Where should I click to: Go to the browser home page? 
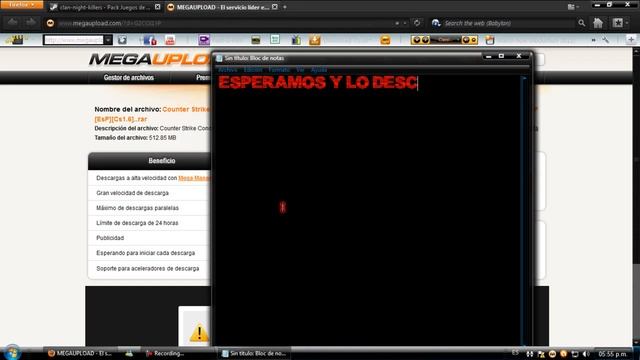click(x=598, y=23)
